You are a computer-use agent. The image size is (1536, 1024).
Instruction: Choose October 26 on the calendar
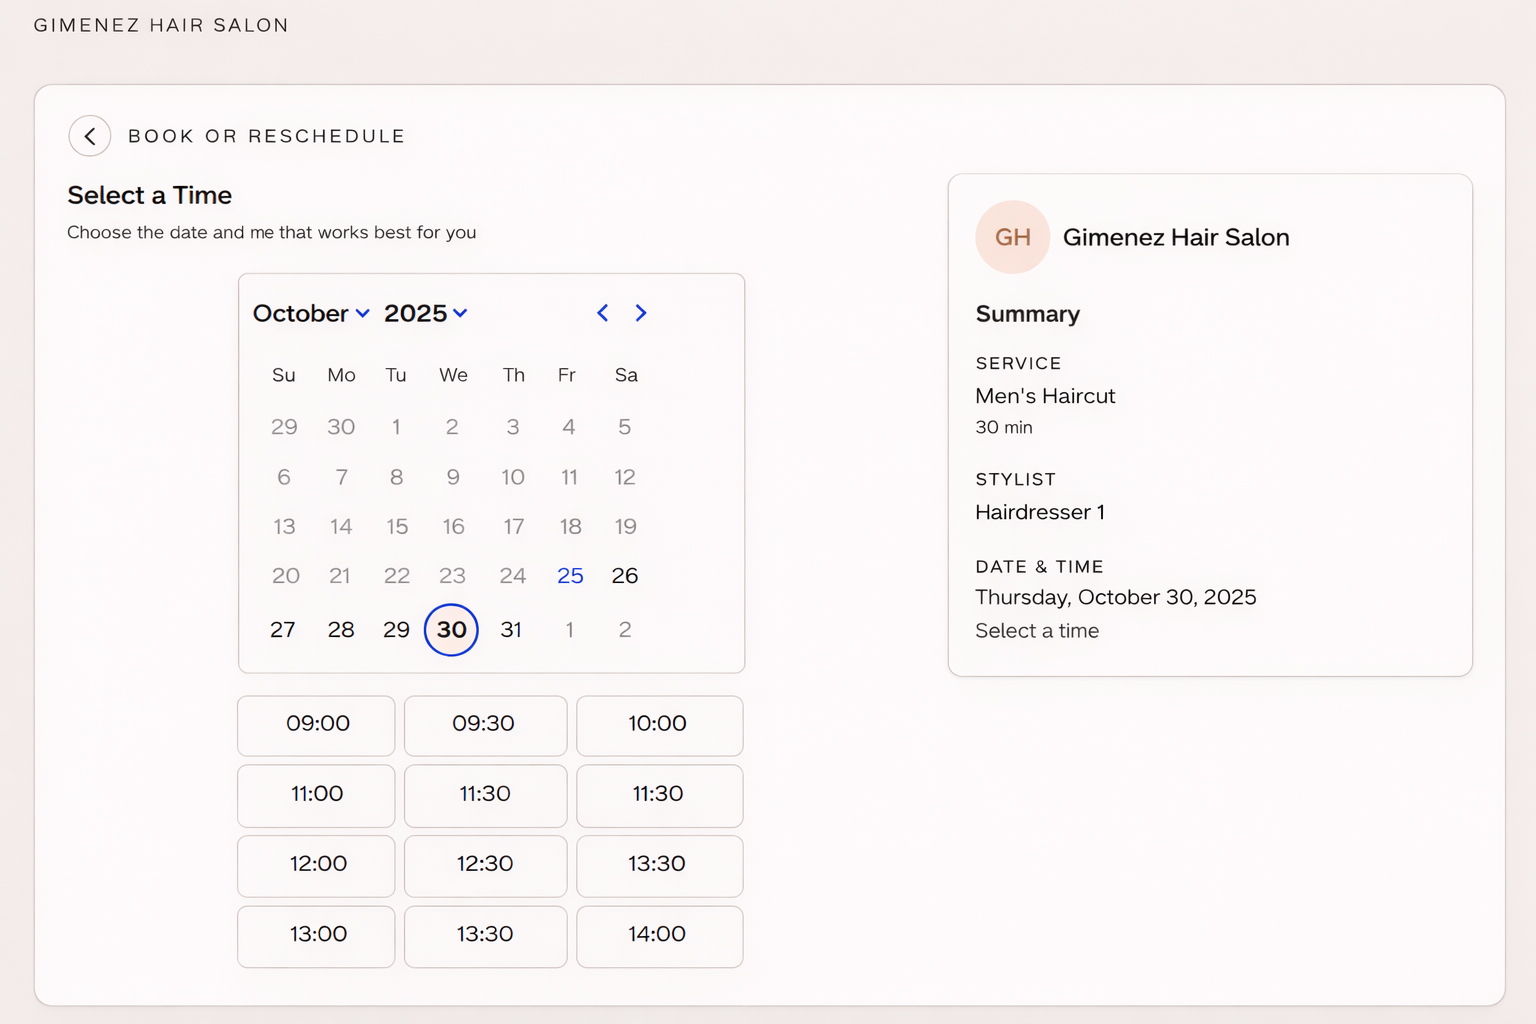[625, 576]
